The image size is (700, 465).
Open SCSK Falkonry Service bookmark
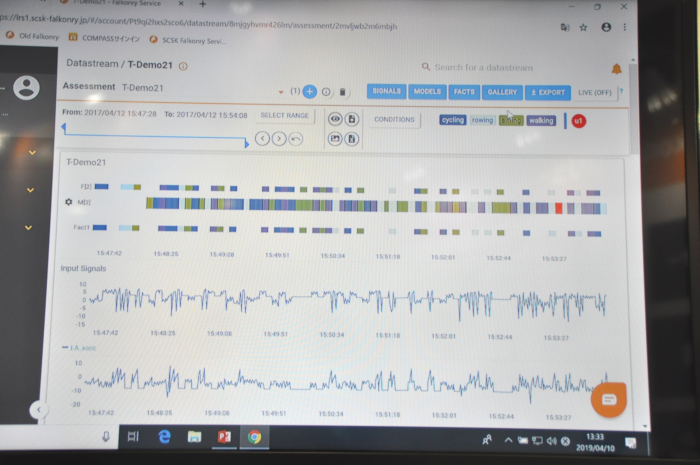188,40
